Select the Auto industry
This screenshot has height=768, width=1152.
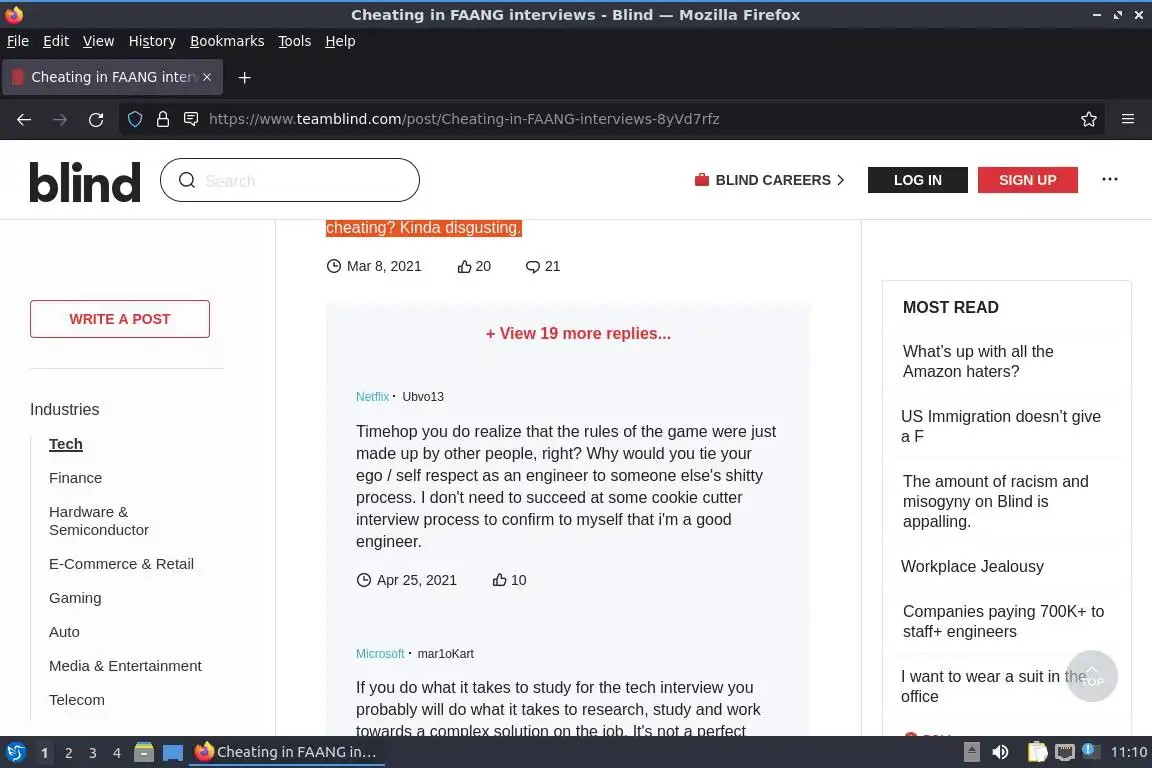(x=64, y=632)
